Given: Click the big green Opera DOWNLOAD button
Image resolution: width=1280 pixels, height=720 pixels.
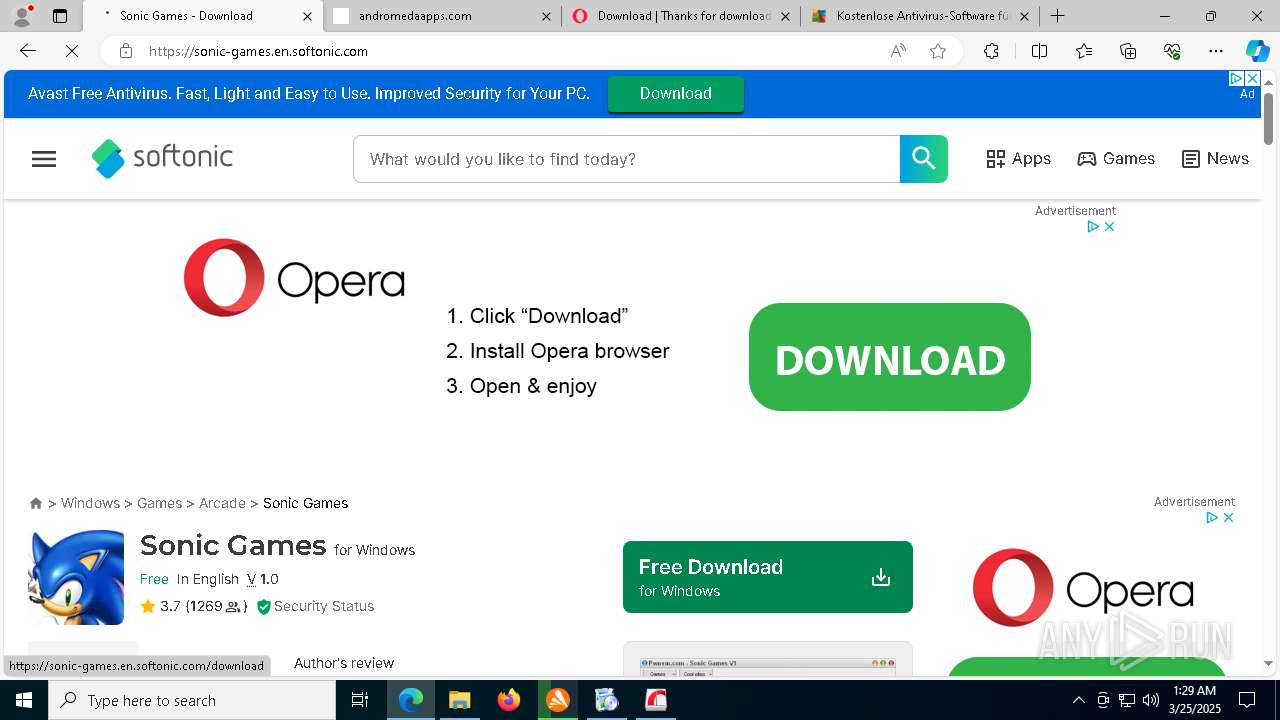Looking at the screenshot, I should point(890,357).
